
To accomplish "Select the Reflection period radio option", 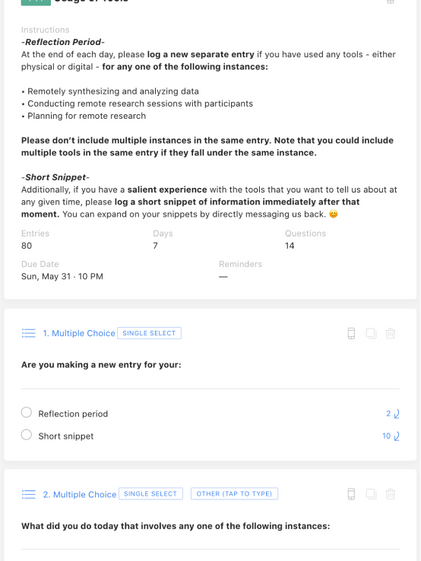I will pyautogui.click(x=26, y=412).
